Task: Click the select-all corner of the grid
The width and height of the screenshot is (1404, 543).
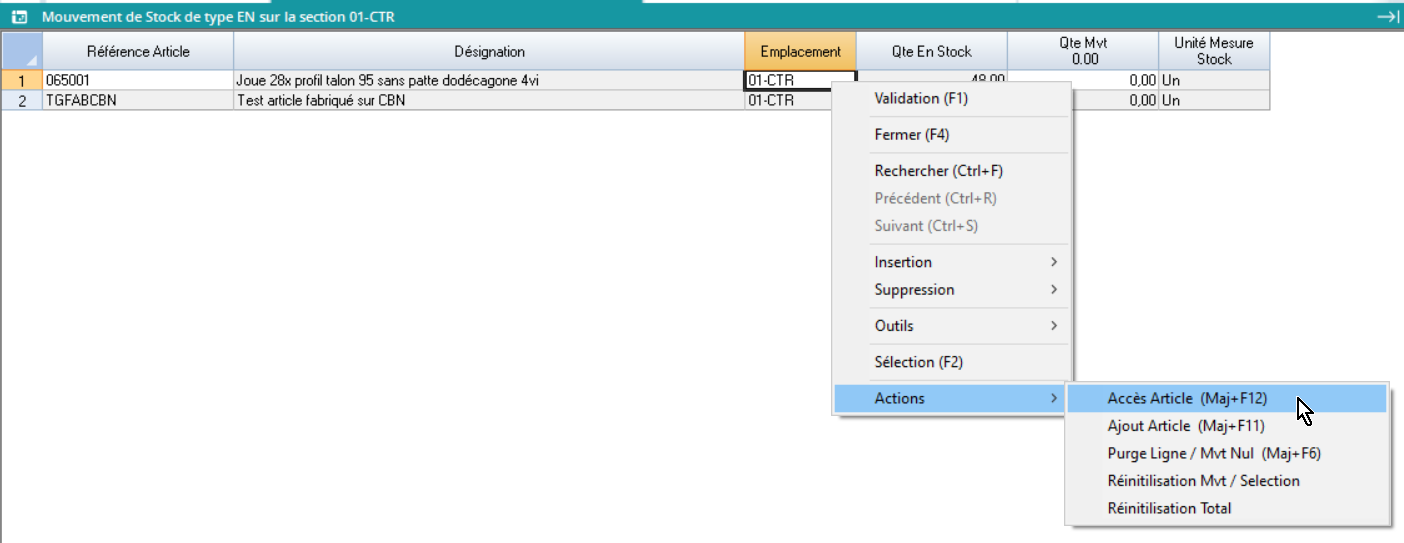Action: (22, 51)
